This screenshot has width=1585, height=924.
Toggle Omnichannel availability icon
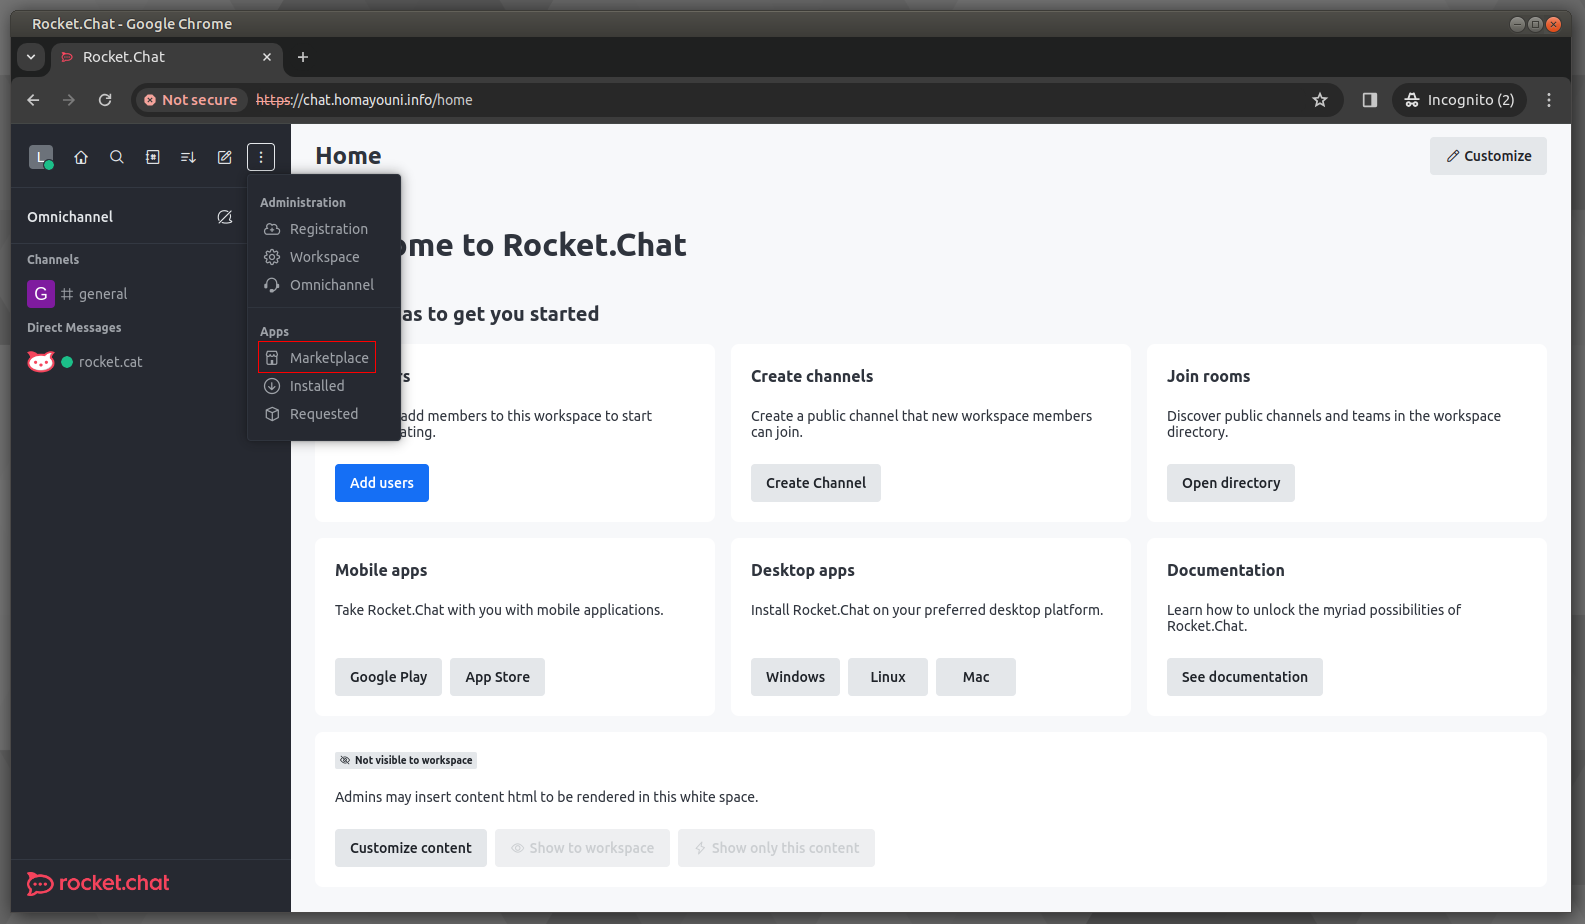(x=225, y=217)
